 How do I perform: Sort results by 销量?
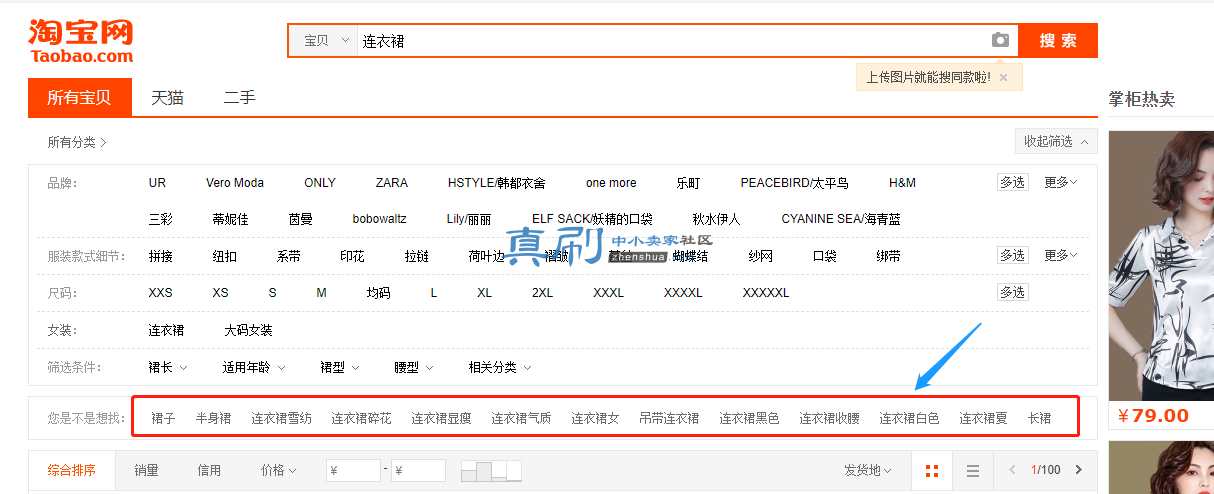(x=147, y=470)
